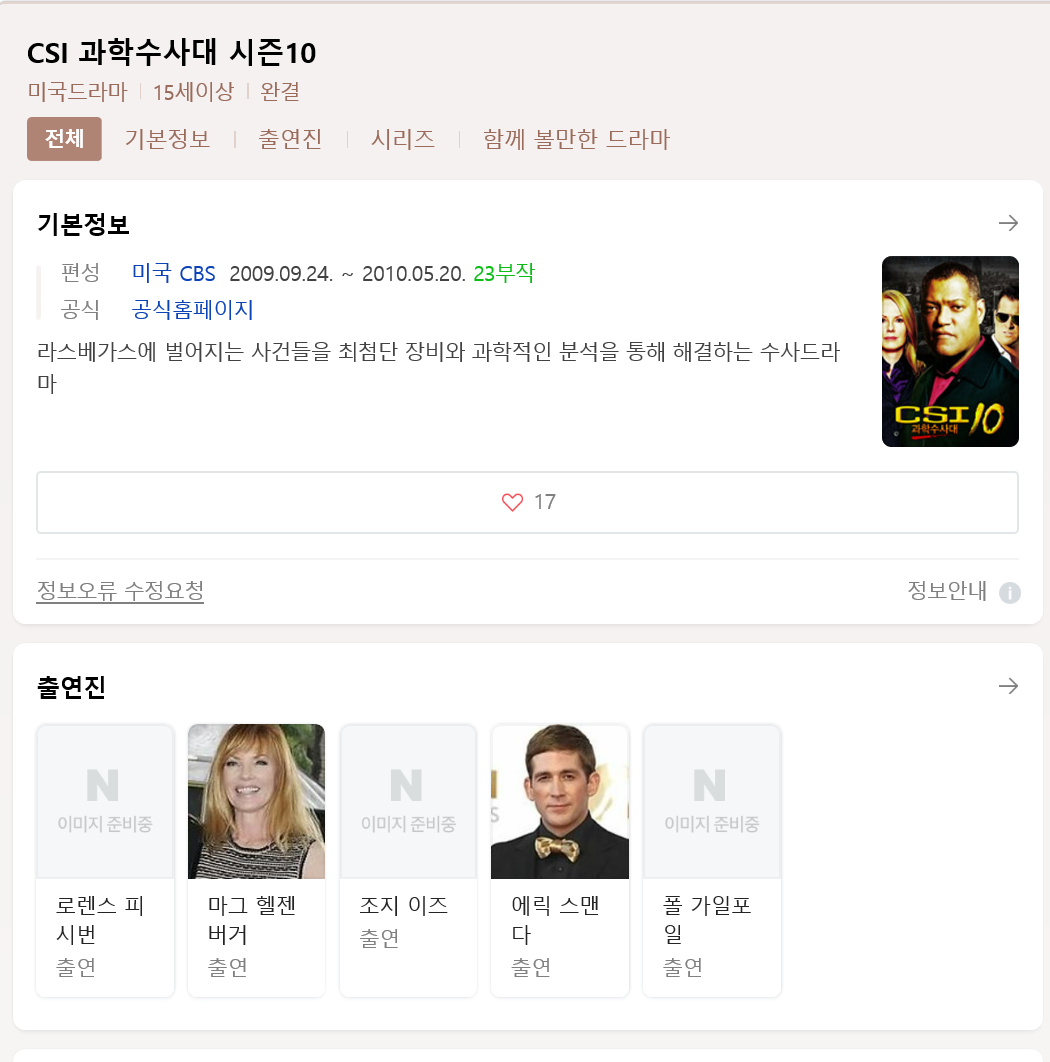Click the 로렌스 피시번 name

100,920
